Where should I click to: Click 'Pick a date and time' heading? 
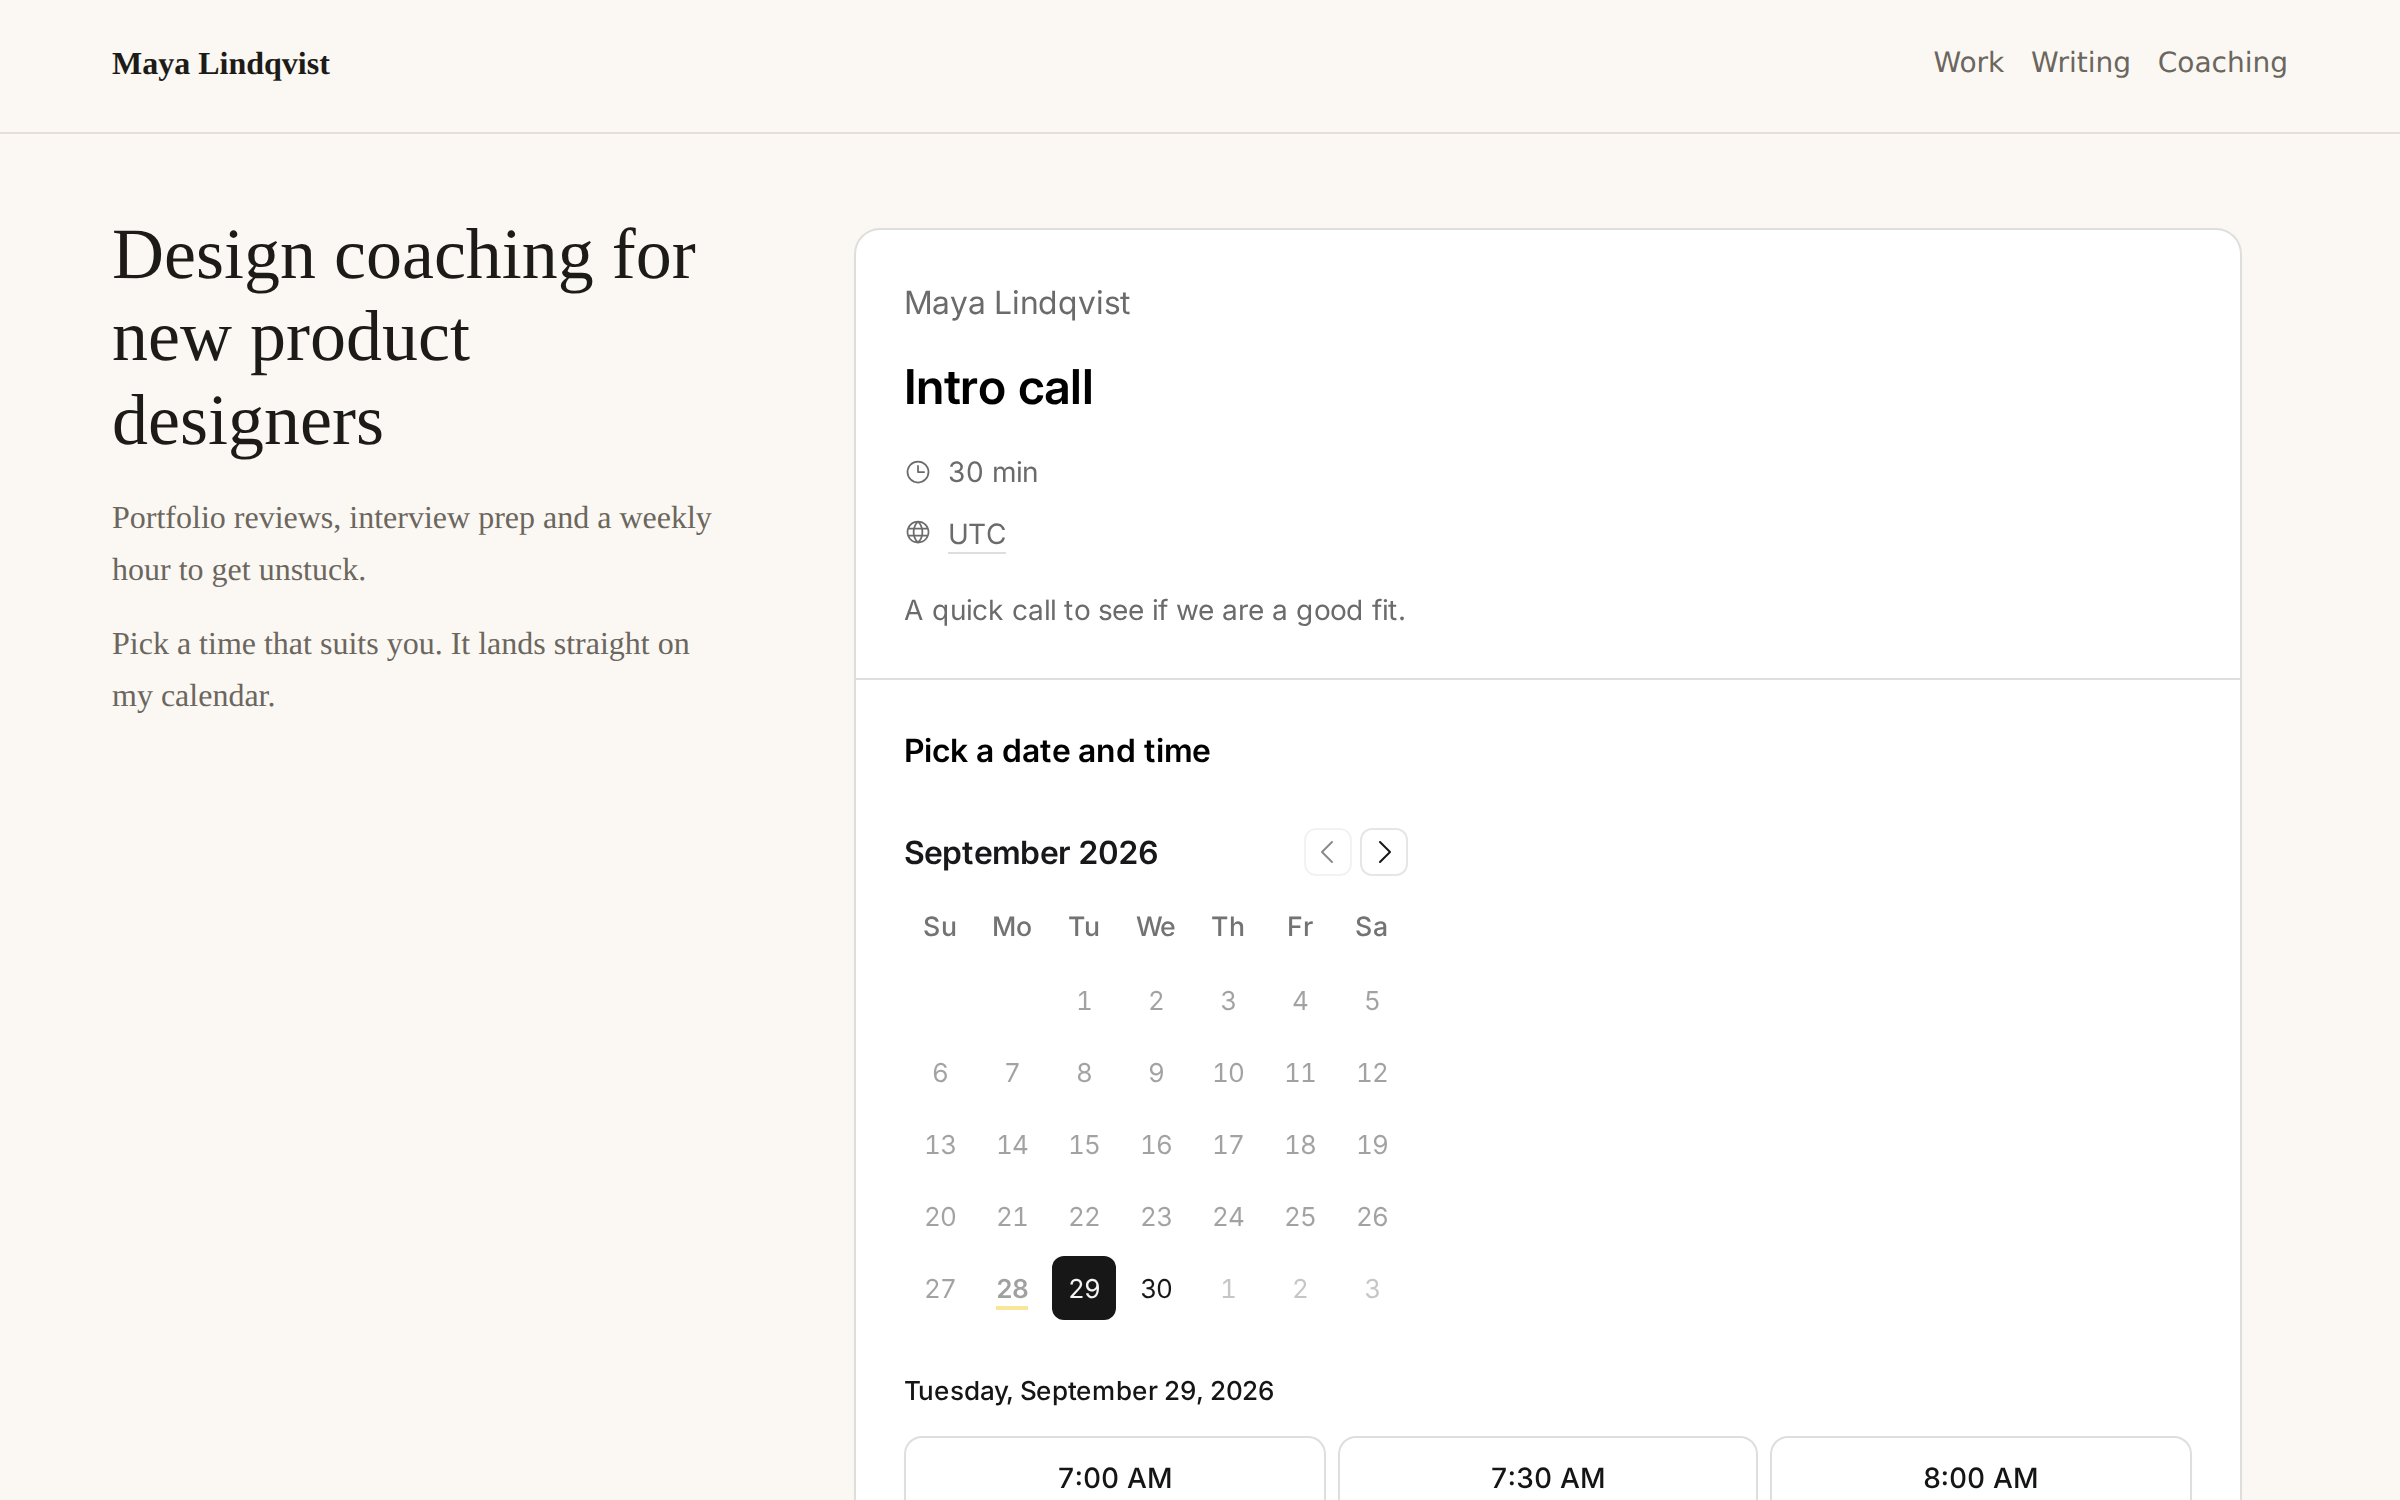[1057, 751]
